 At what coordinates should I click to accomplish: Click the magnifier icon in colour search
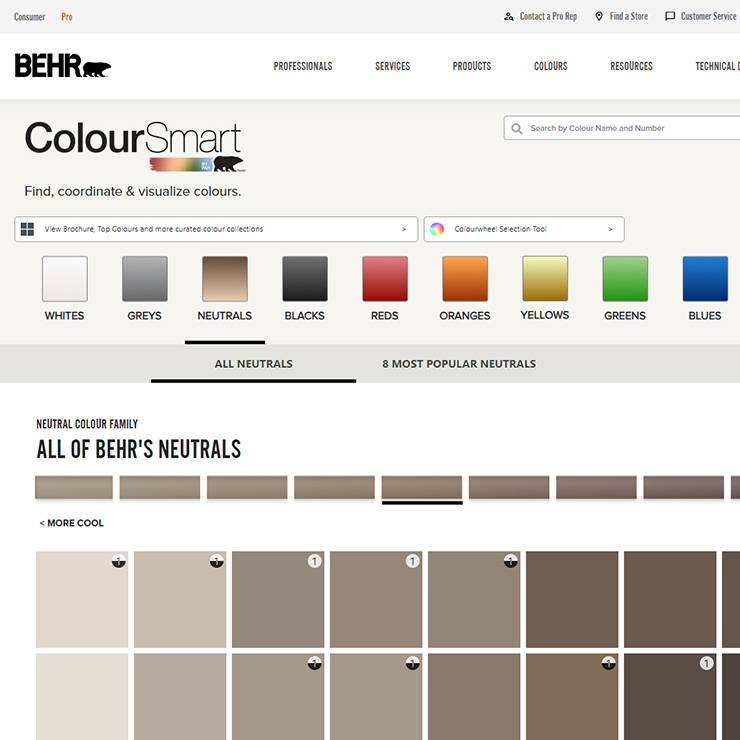(517, 128)
